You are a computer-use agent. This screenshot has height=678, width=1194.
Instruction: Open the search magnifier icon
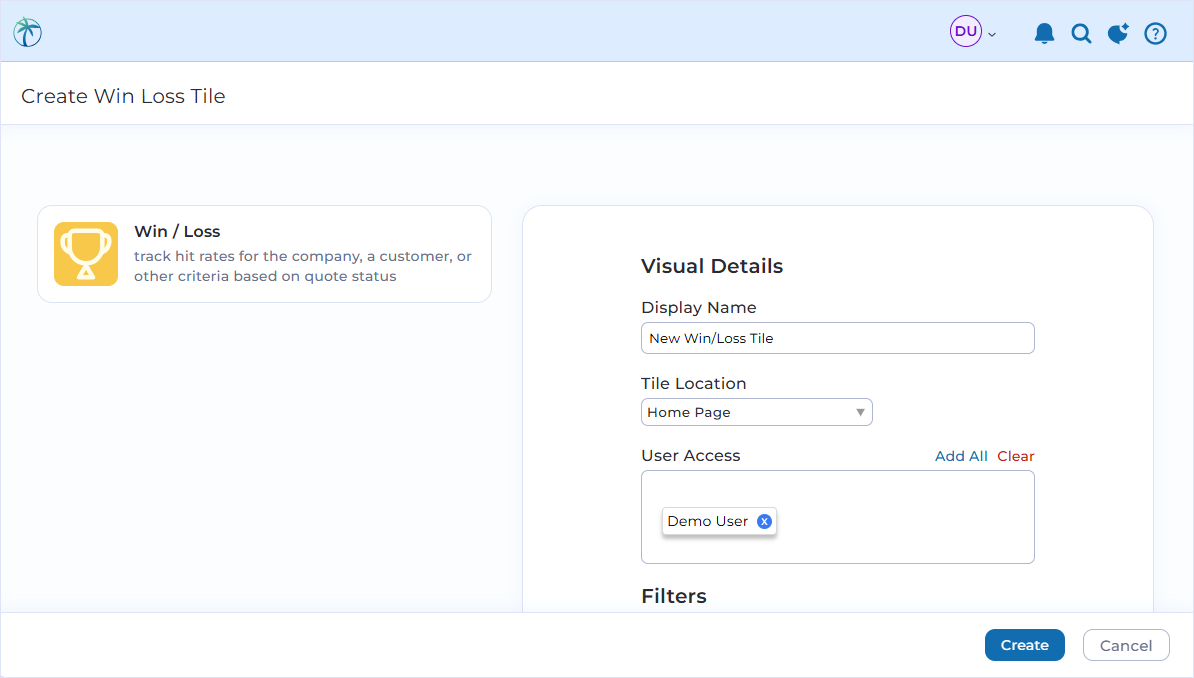click(1081, 34)
